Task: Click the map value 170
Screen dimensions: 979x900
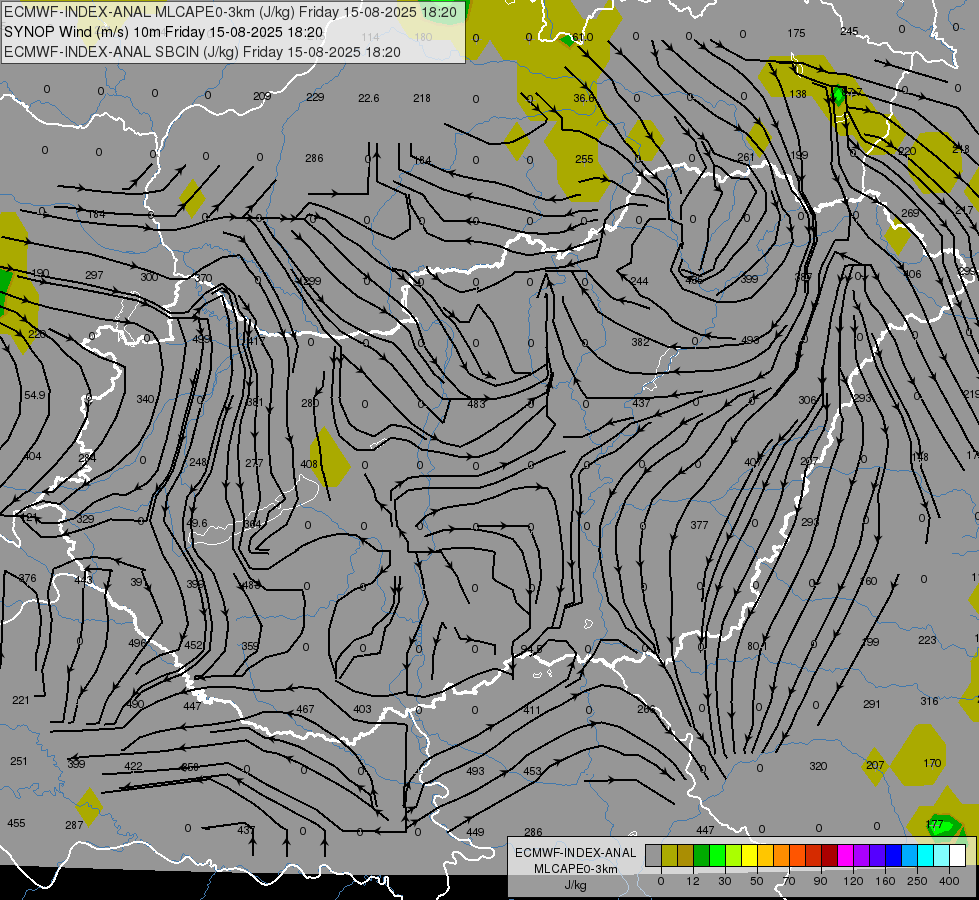Action: (932, 763)
